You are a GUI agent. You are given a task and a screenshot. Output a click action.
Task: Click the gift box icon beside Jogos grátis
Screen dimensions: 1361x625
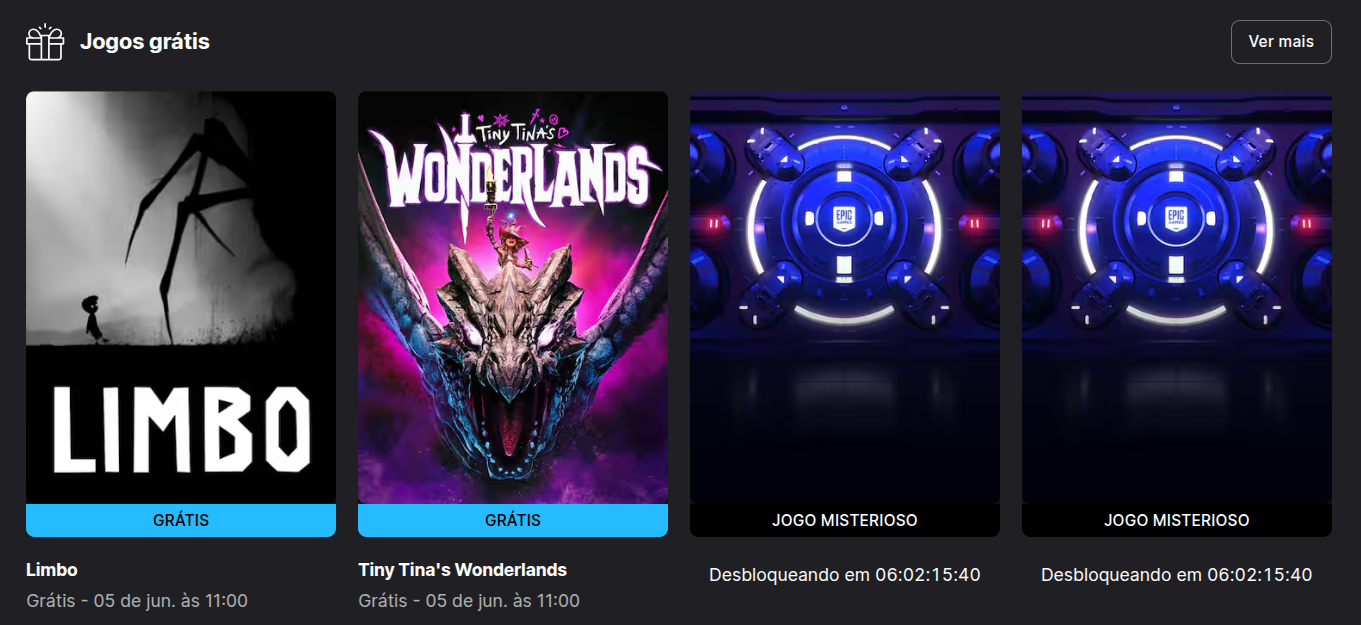pos(45,42)
